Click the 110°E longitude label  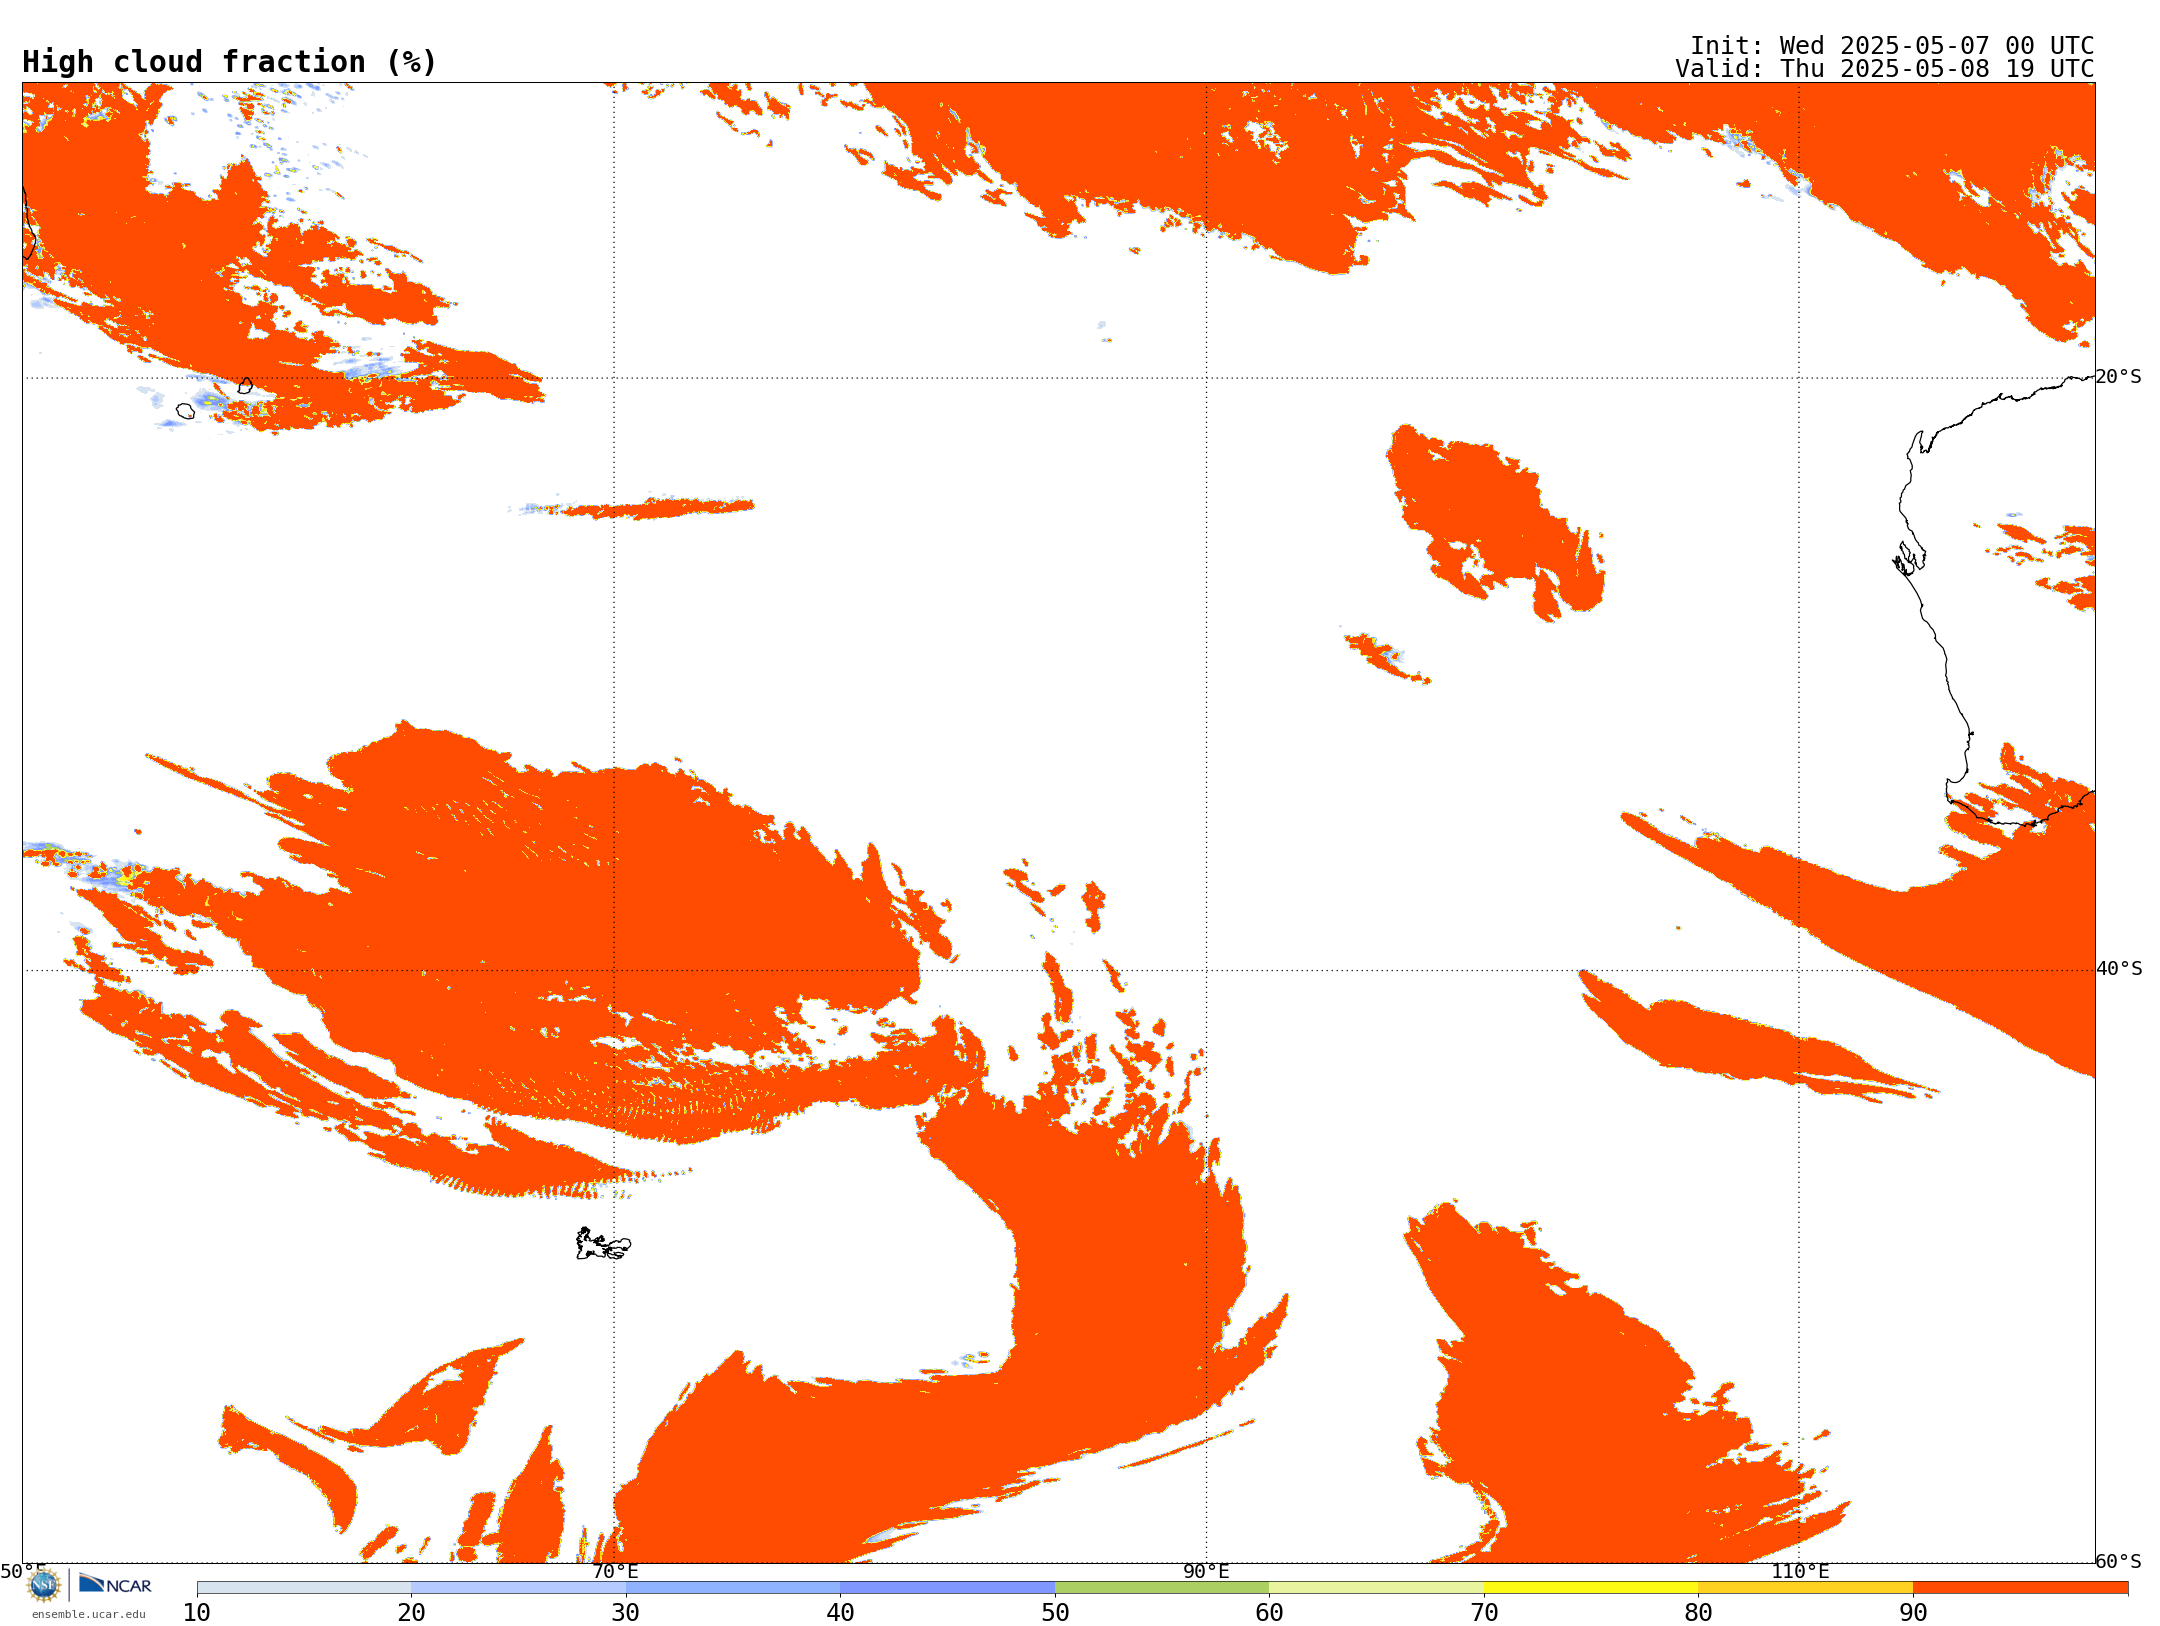1800,1571
